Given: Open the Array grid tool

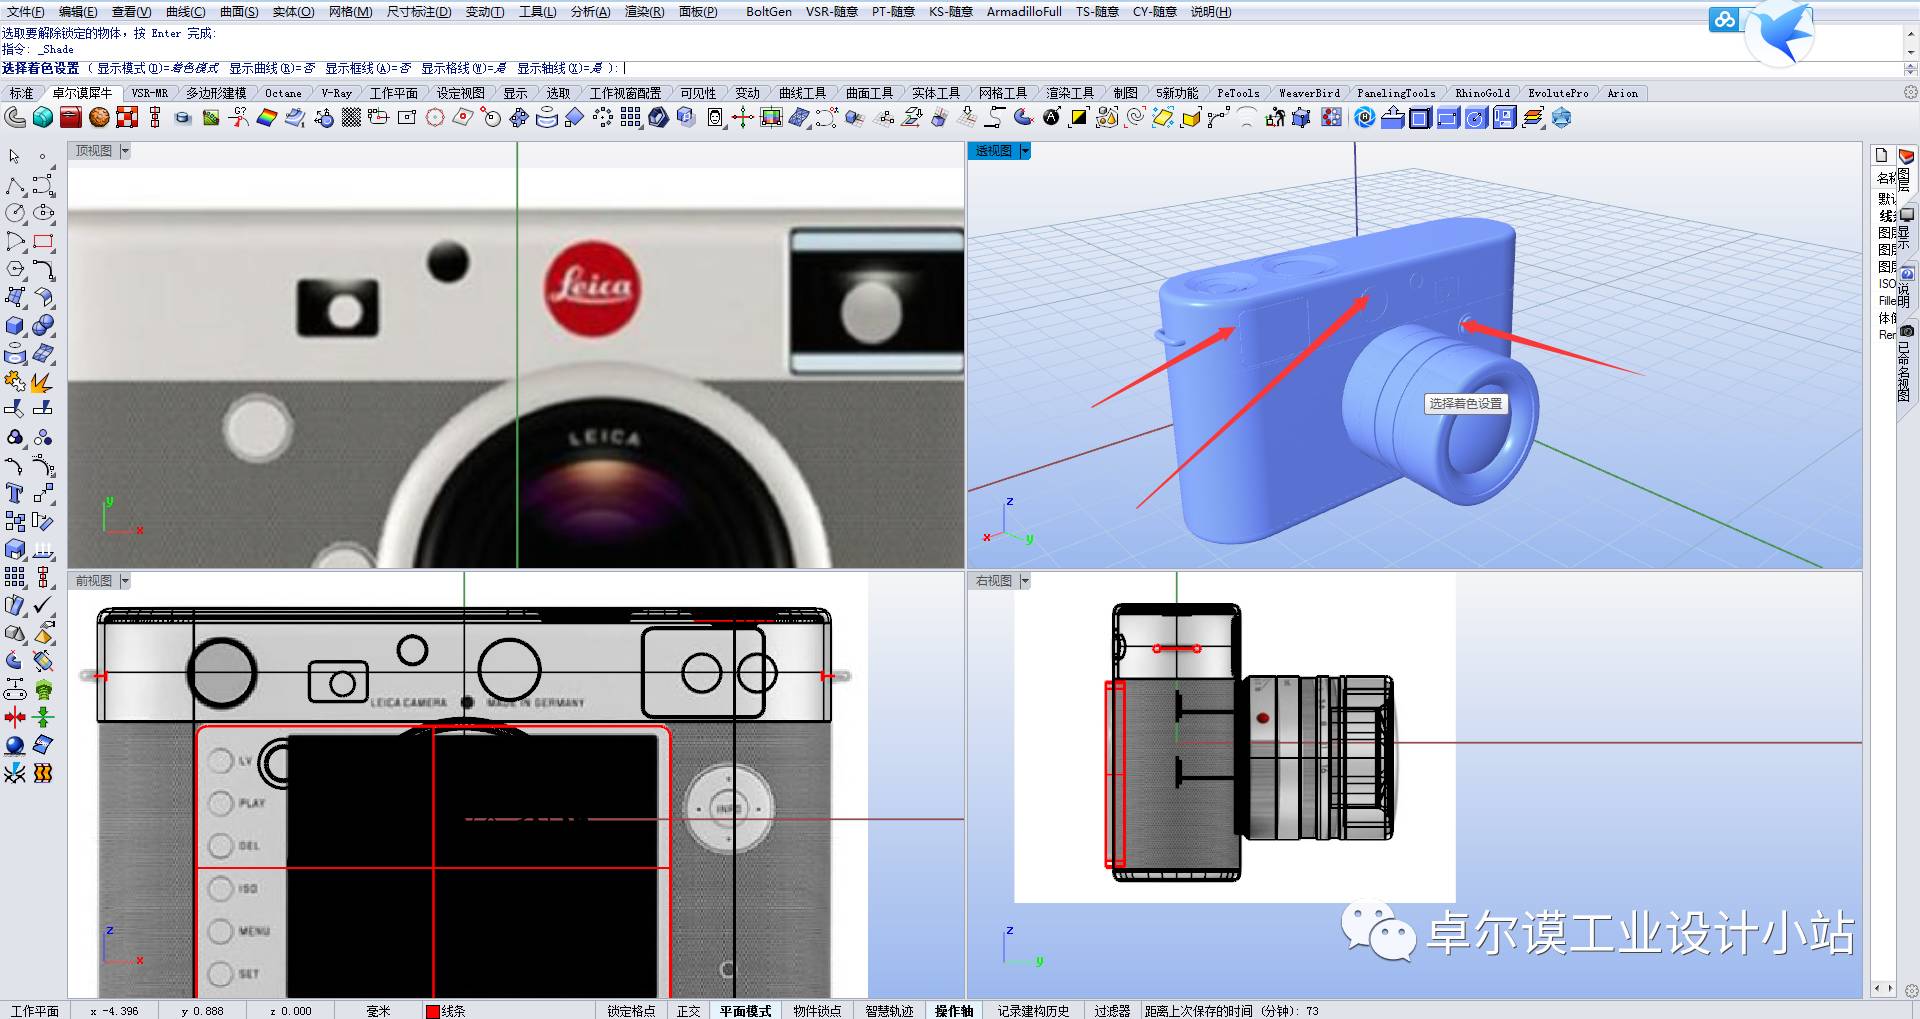Looking at the screenshot, I should (x=14, y=577).
